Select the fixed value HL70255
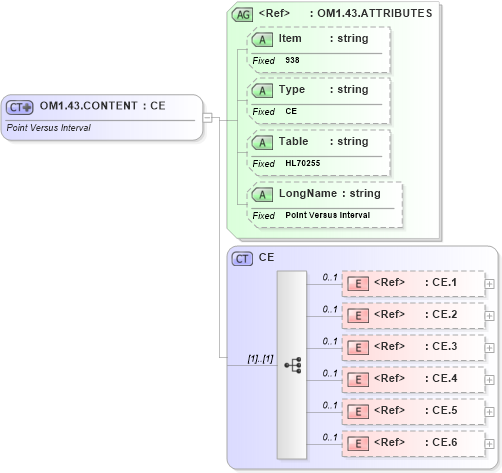This screenshot has height=473, width=502. click(302, 163)
